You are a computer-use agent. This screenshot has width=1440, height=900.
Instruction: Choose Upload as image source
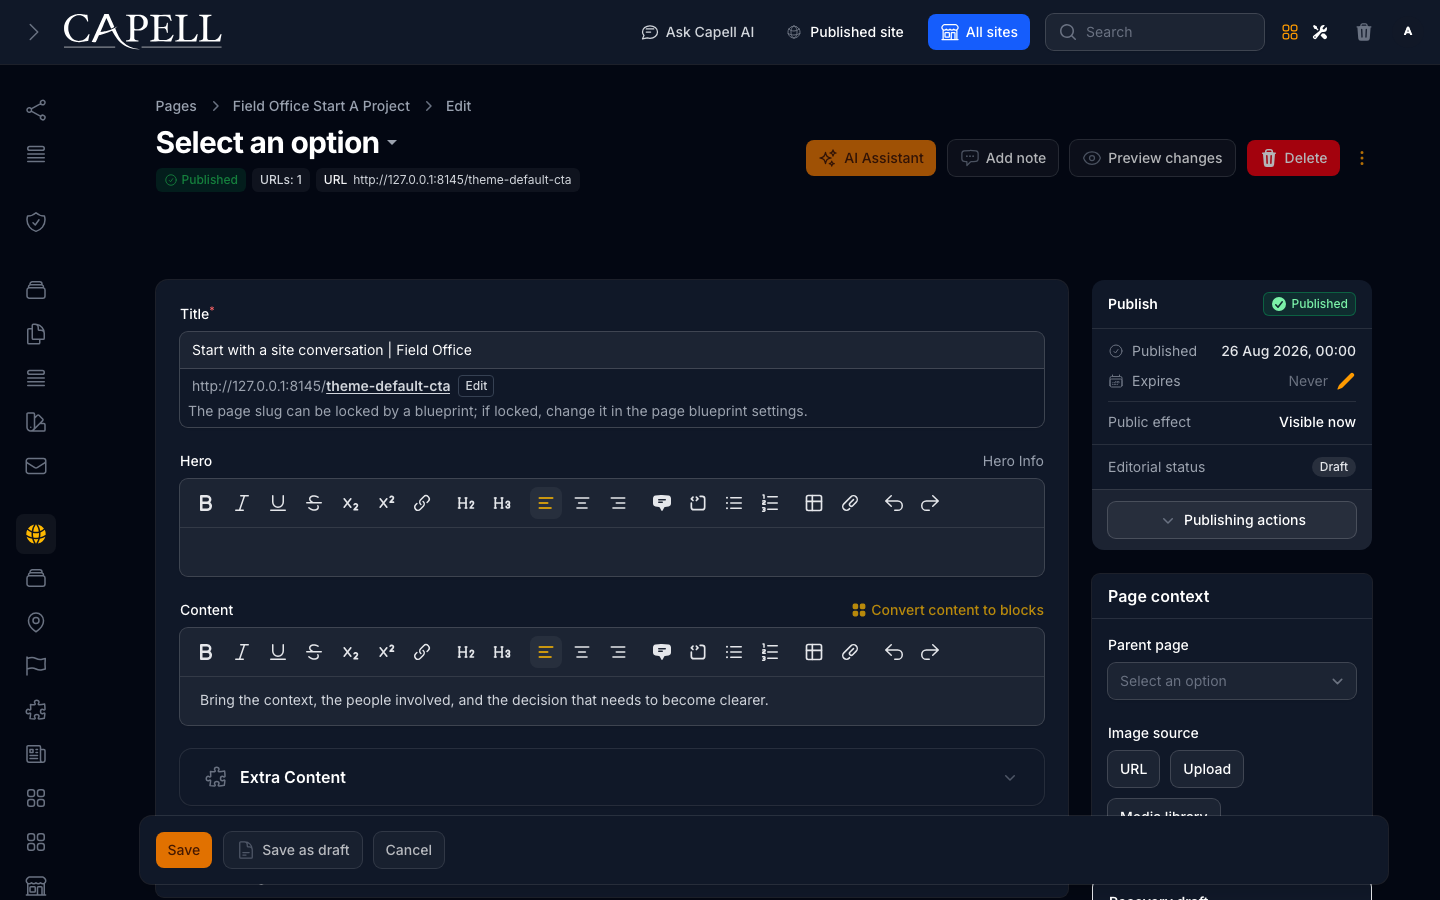point(1207,769)
